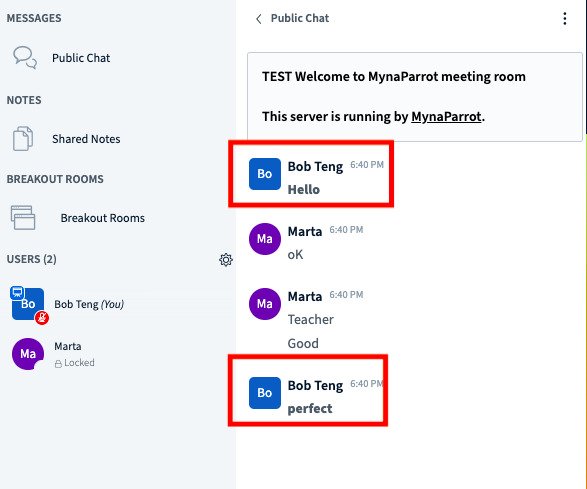Image resolution: width=587 pixels, height=489 pixels.
Task: Click Marta's purple avatar next to oK message
Action: [x=265, y=239]
